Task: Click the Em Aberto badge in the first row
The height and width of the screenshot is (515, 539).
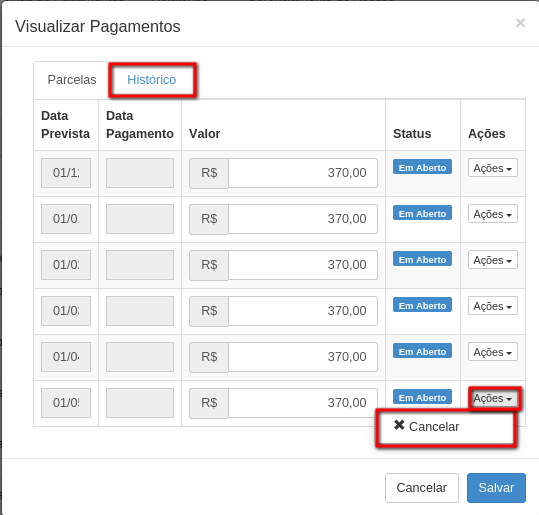Action: 422,167
